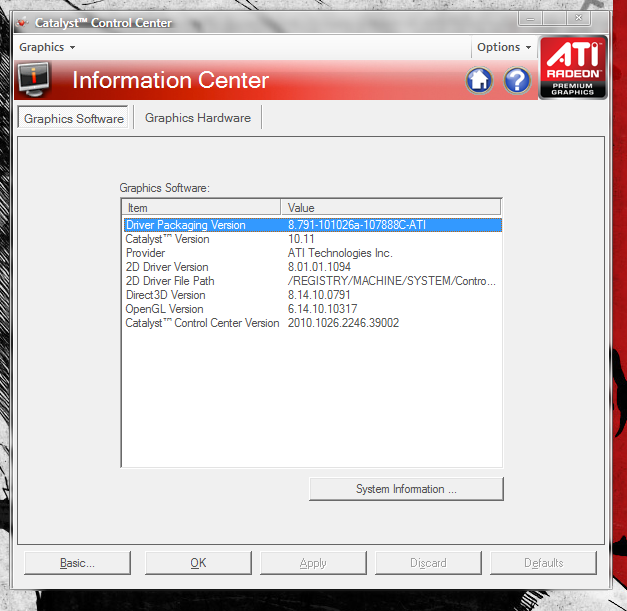Confirm with the OK button
Viewport: 627px width, 611px height.
pos(198,563)
